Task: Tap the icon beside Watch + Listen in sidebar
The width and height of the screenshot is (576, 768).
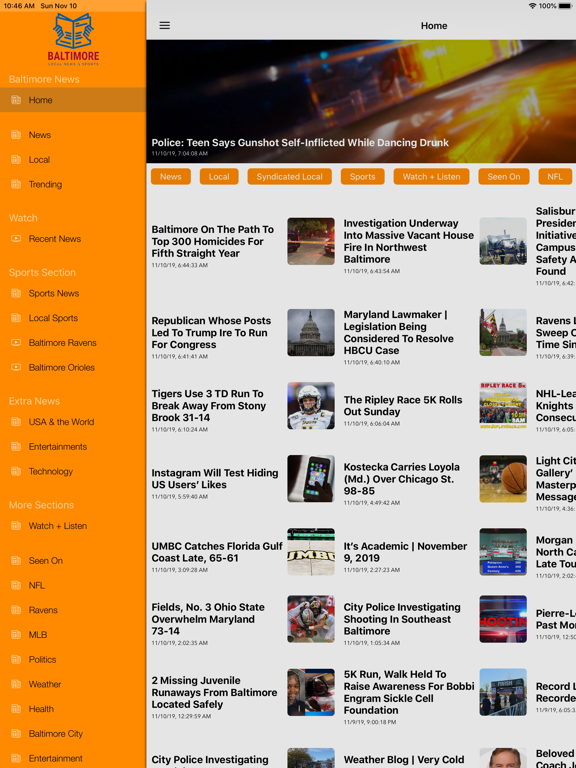Action: point(16,526)
